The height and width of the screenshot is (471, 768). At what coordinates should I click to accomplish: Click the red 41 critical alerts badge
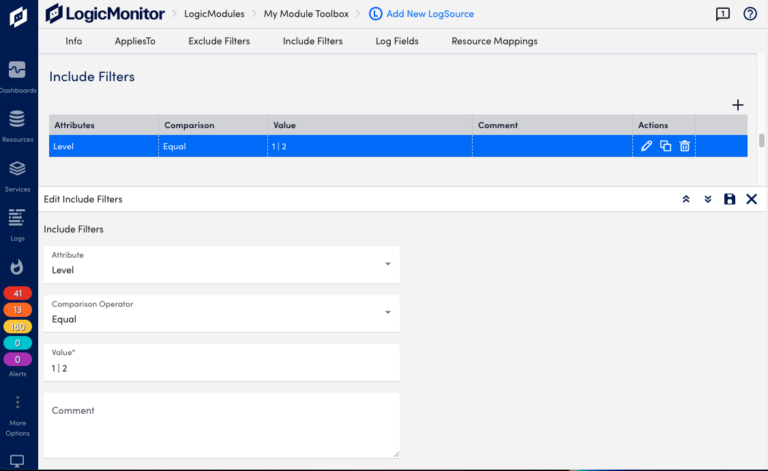click(18, 293)
